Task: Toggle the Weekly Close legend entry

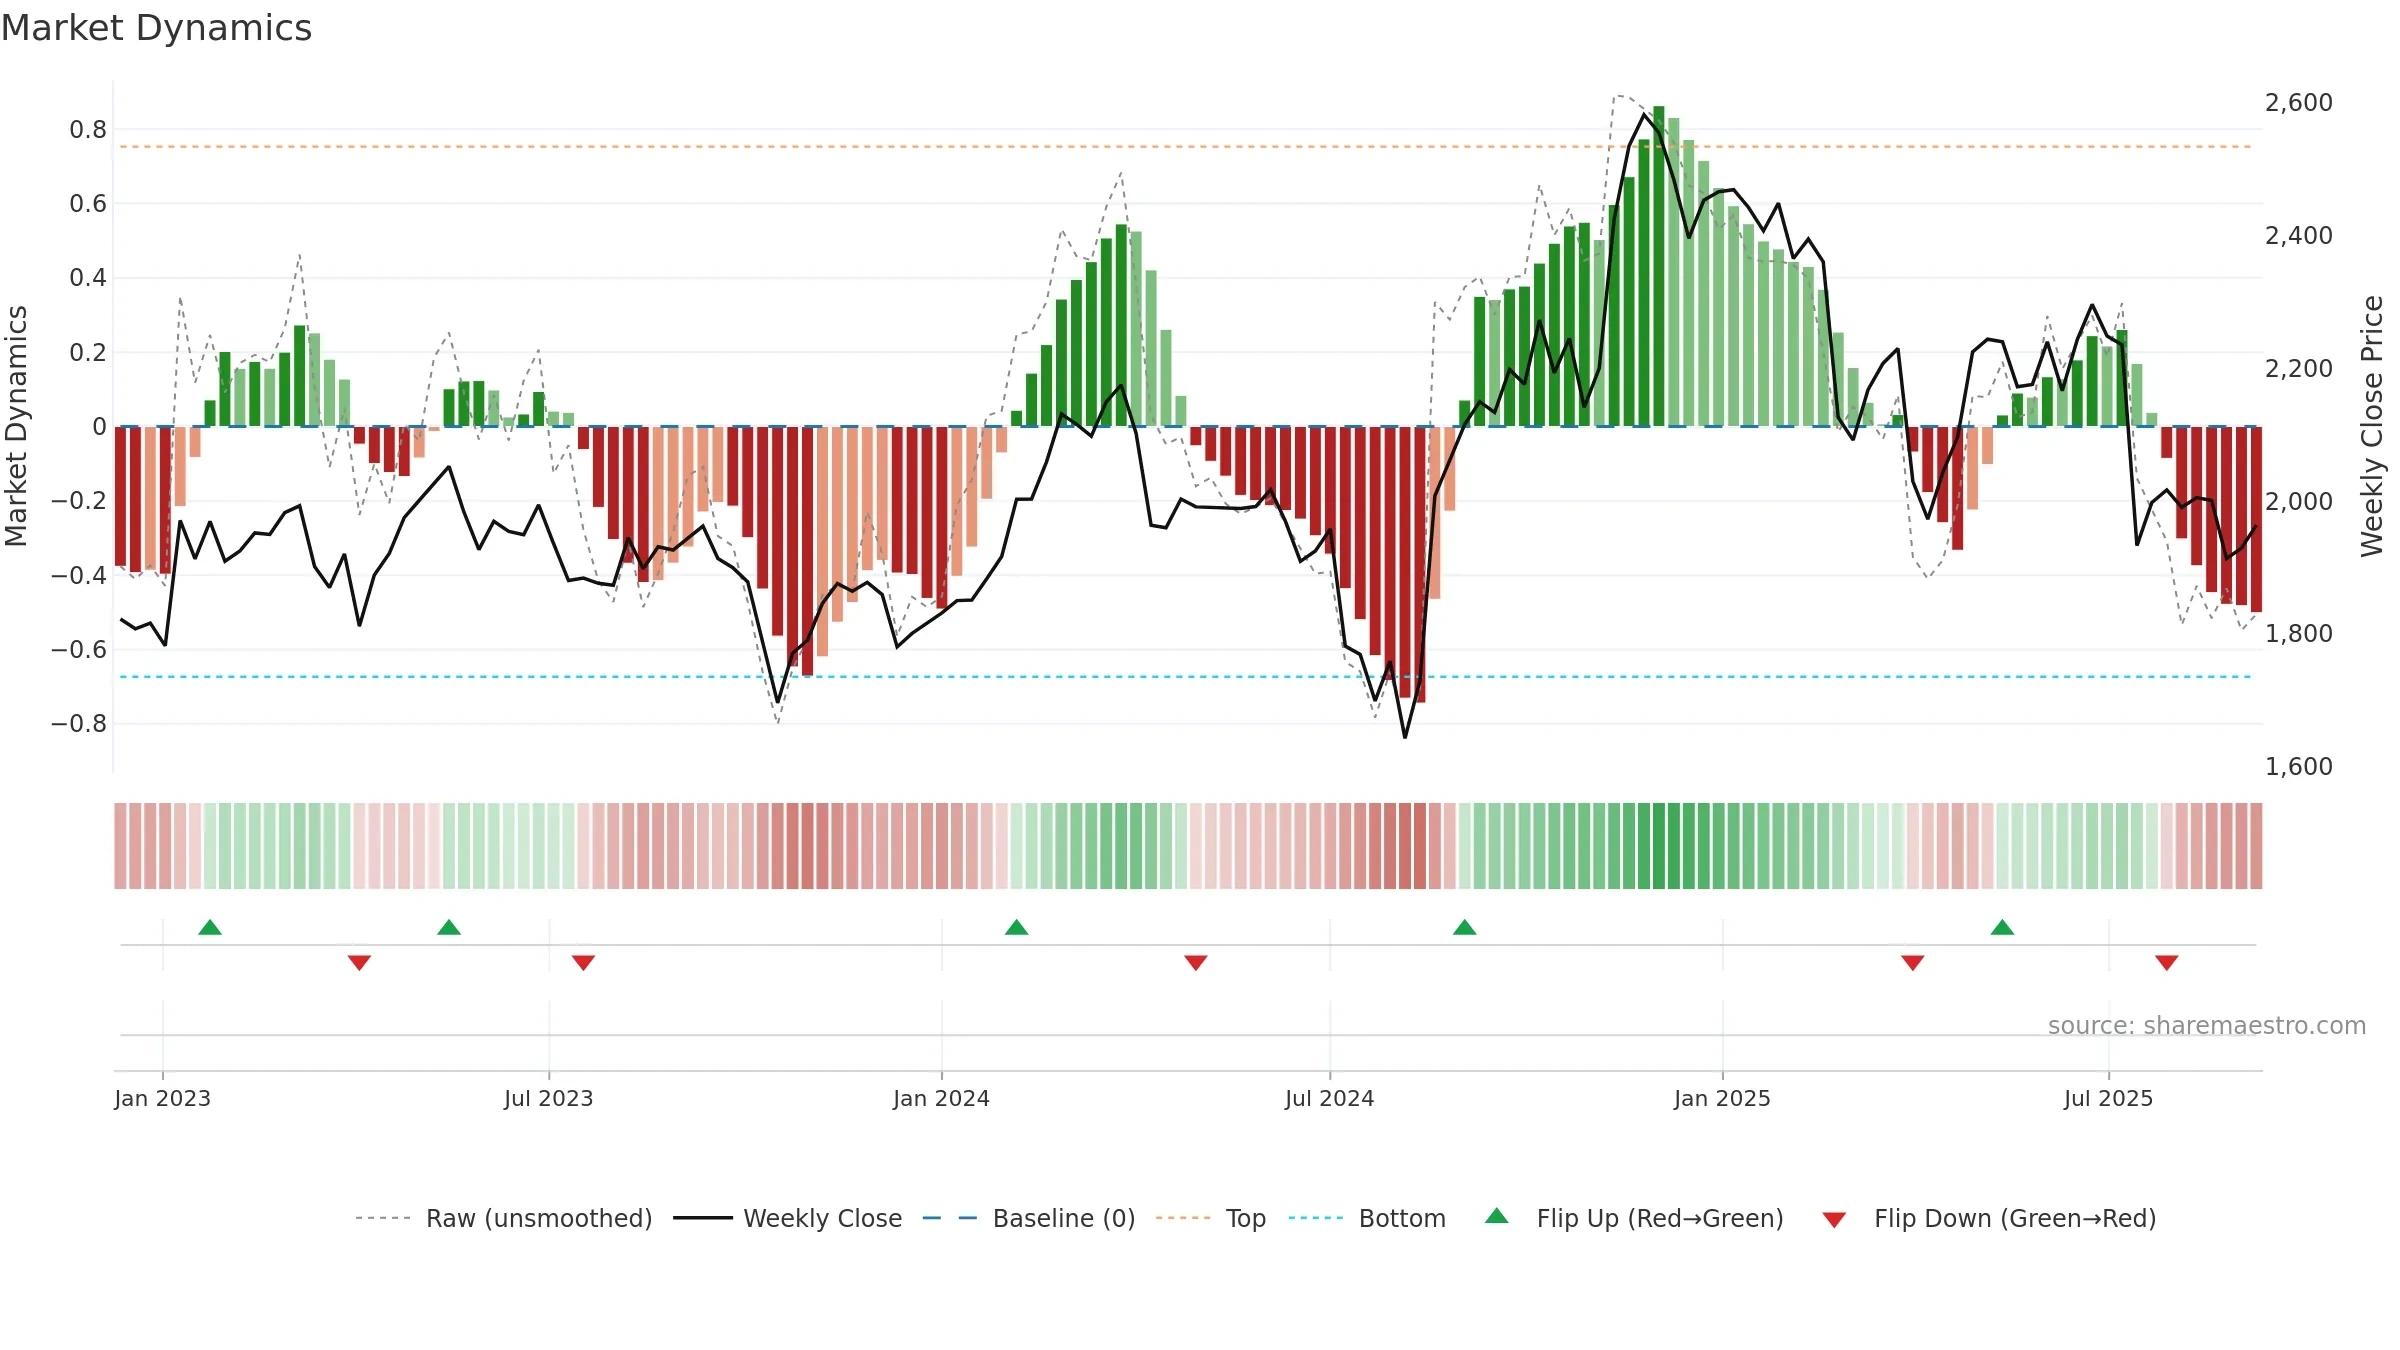Action: click(x=787, y=1218)
